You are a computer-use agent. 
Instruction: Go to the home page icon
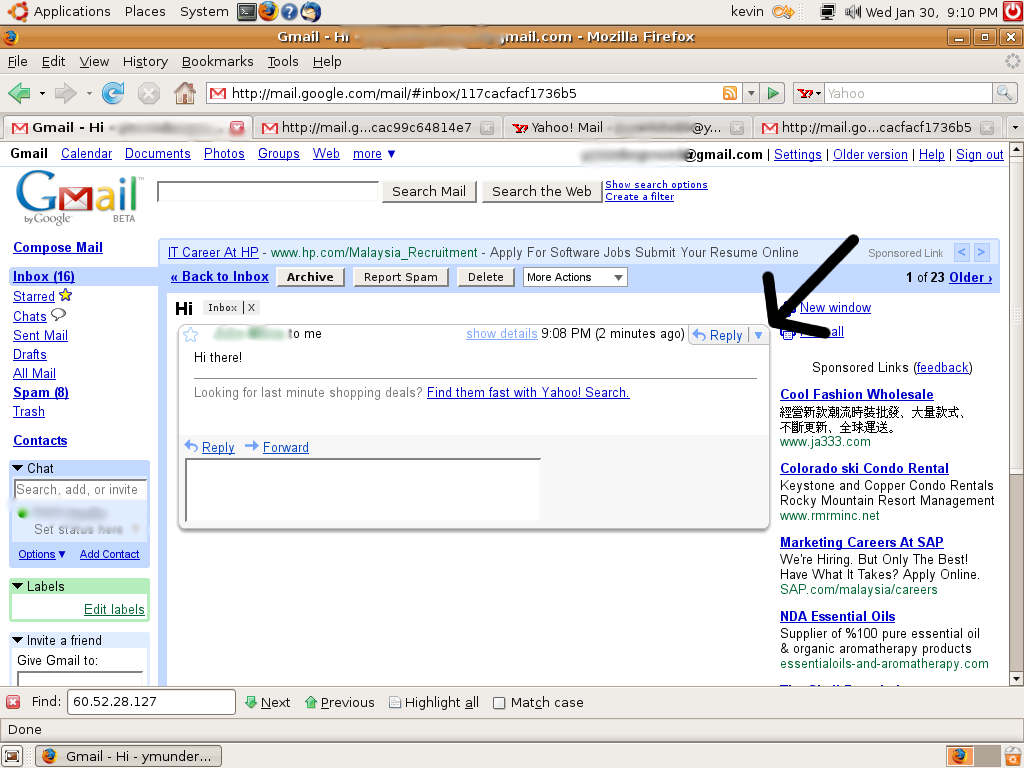pos(185,93)
